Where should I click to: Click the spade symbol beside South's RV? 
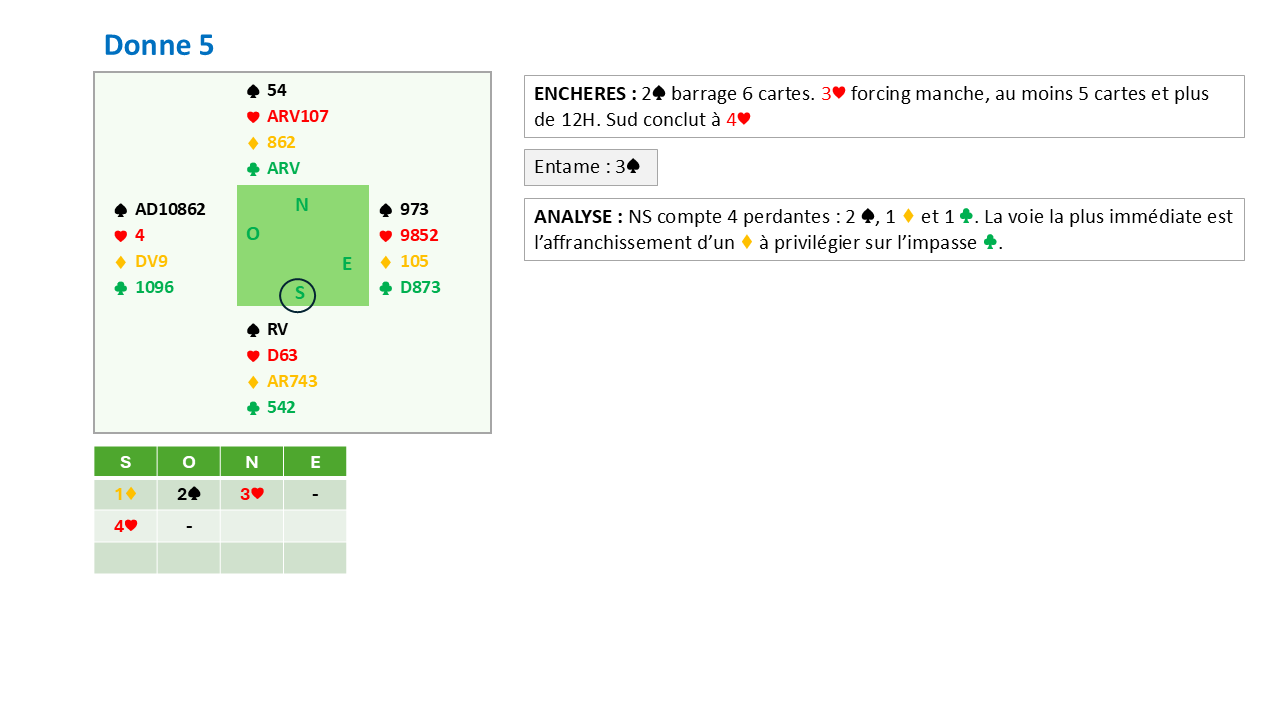tap(253, 330)
